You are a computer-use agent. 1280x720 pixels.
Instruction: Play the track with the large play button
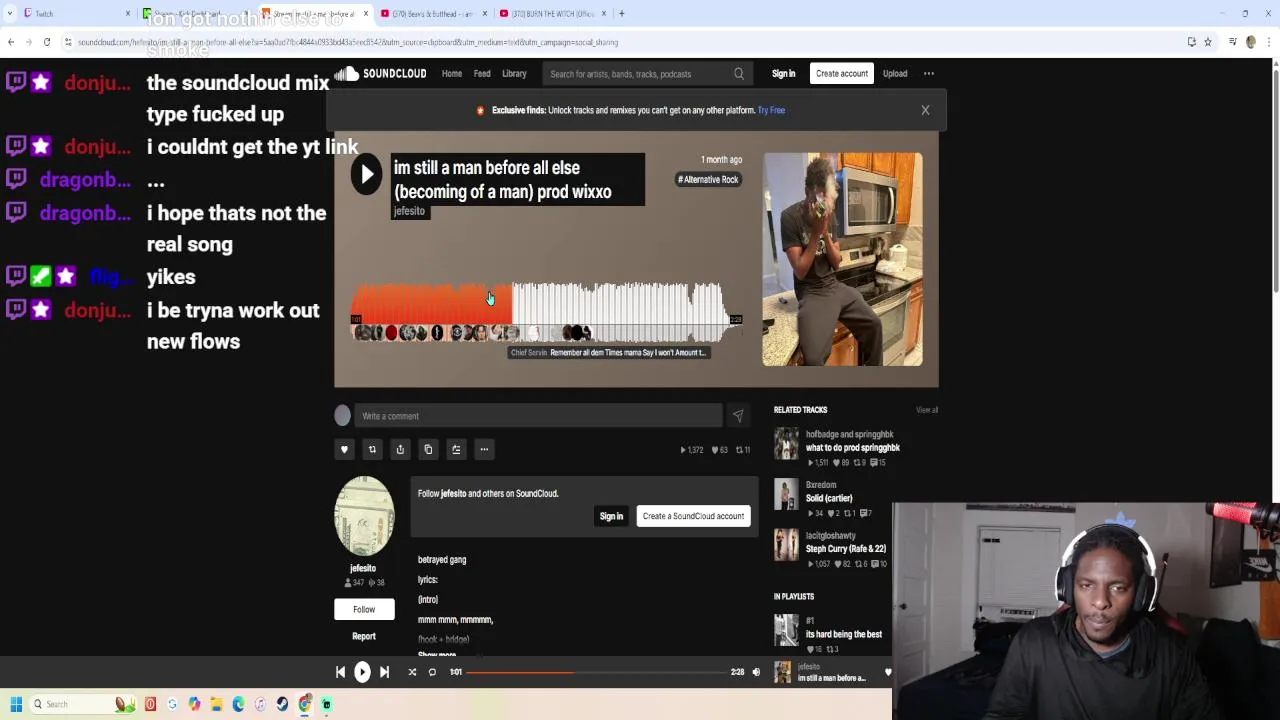click(x=366, y=174)
